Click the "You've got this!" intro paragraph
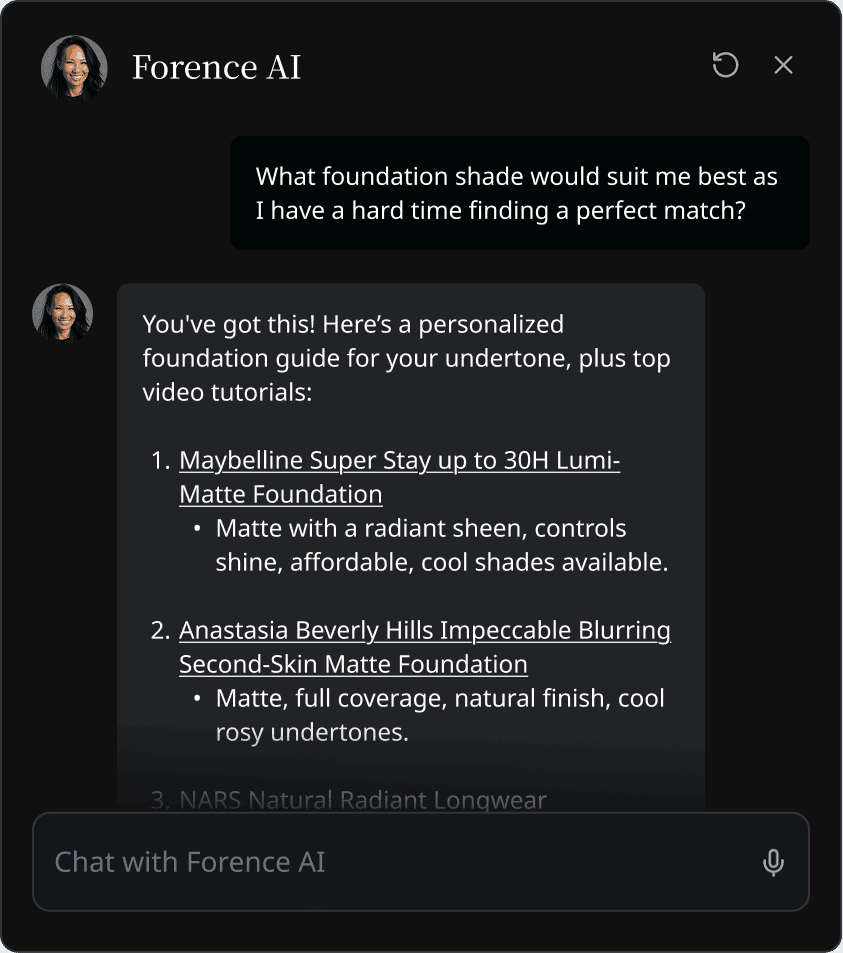 [406, 358]
